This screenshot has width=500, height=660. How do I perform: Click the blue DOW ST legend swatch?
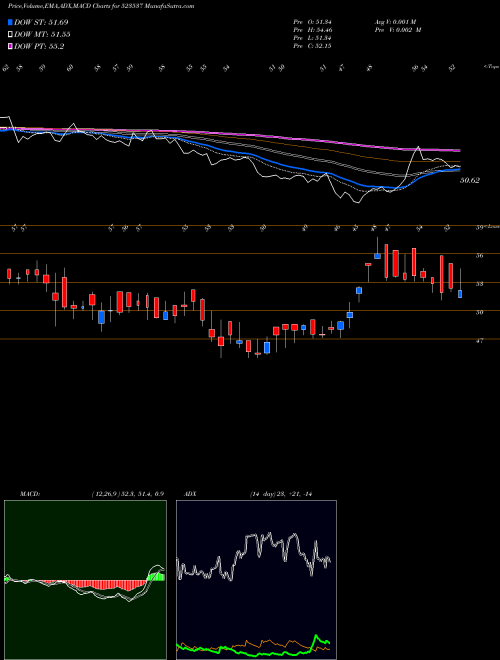[10, 22]
